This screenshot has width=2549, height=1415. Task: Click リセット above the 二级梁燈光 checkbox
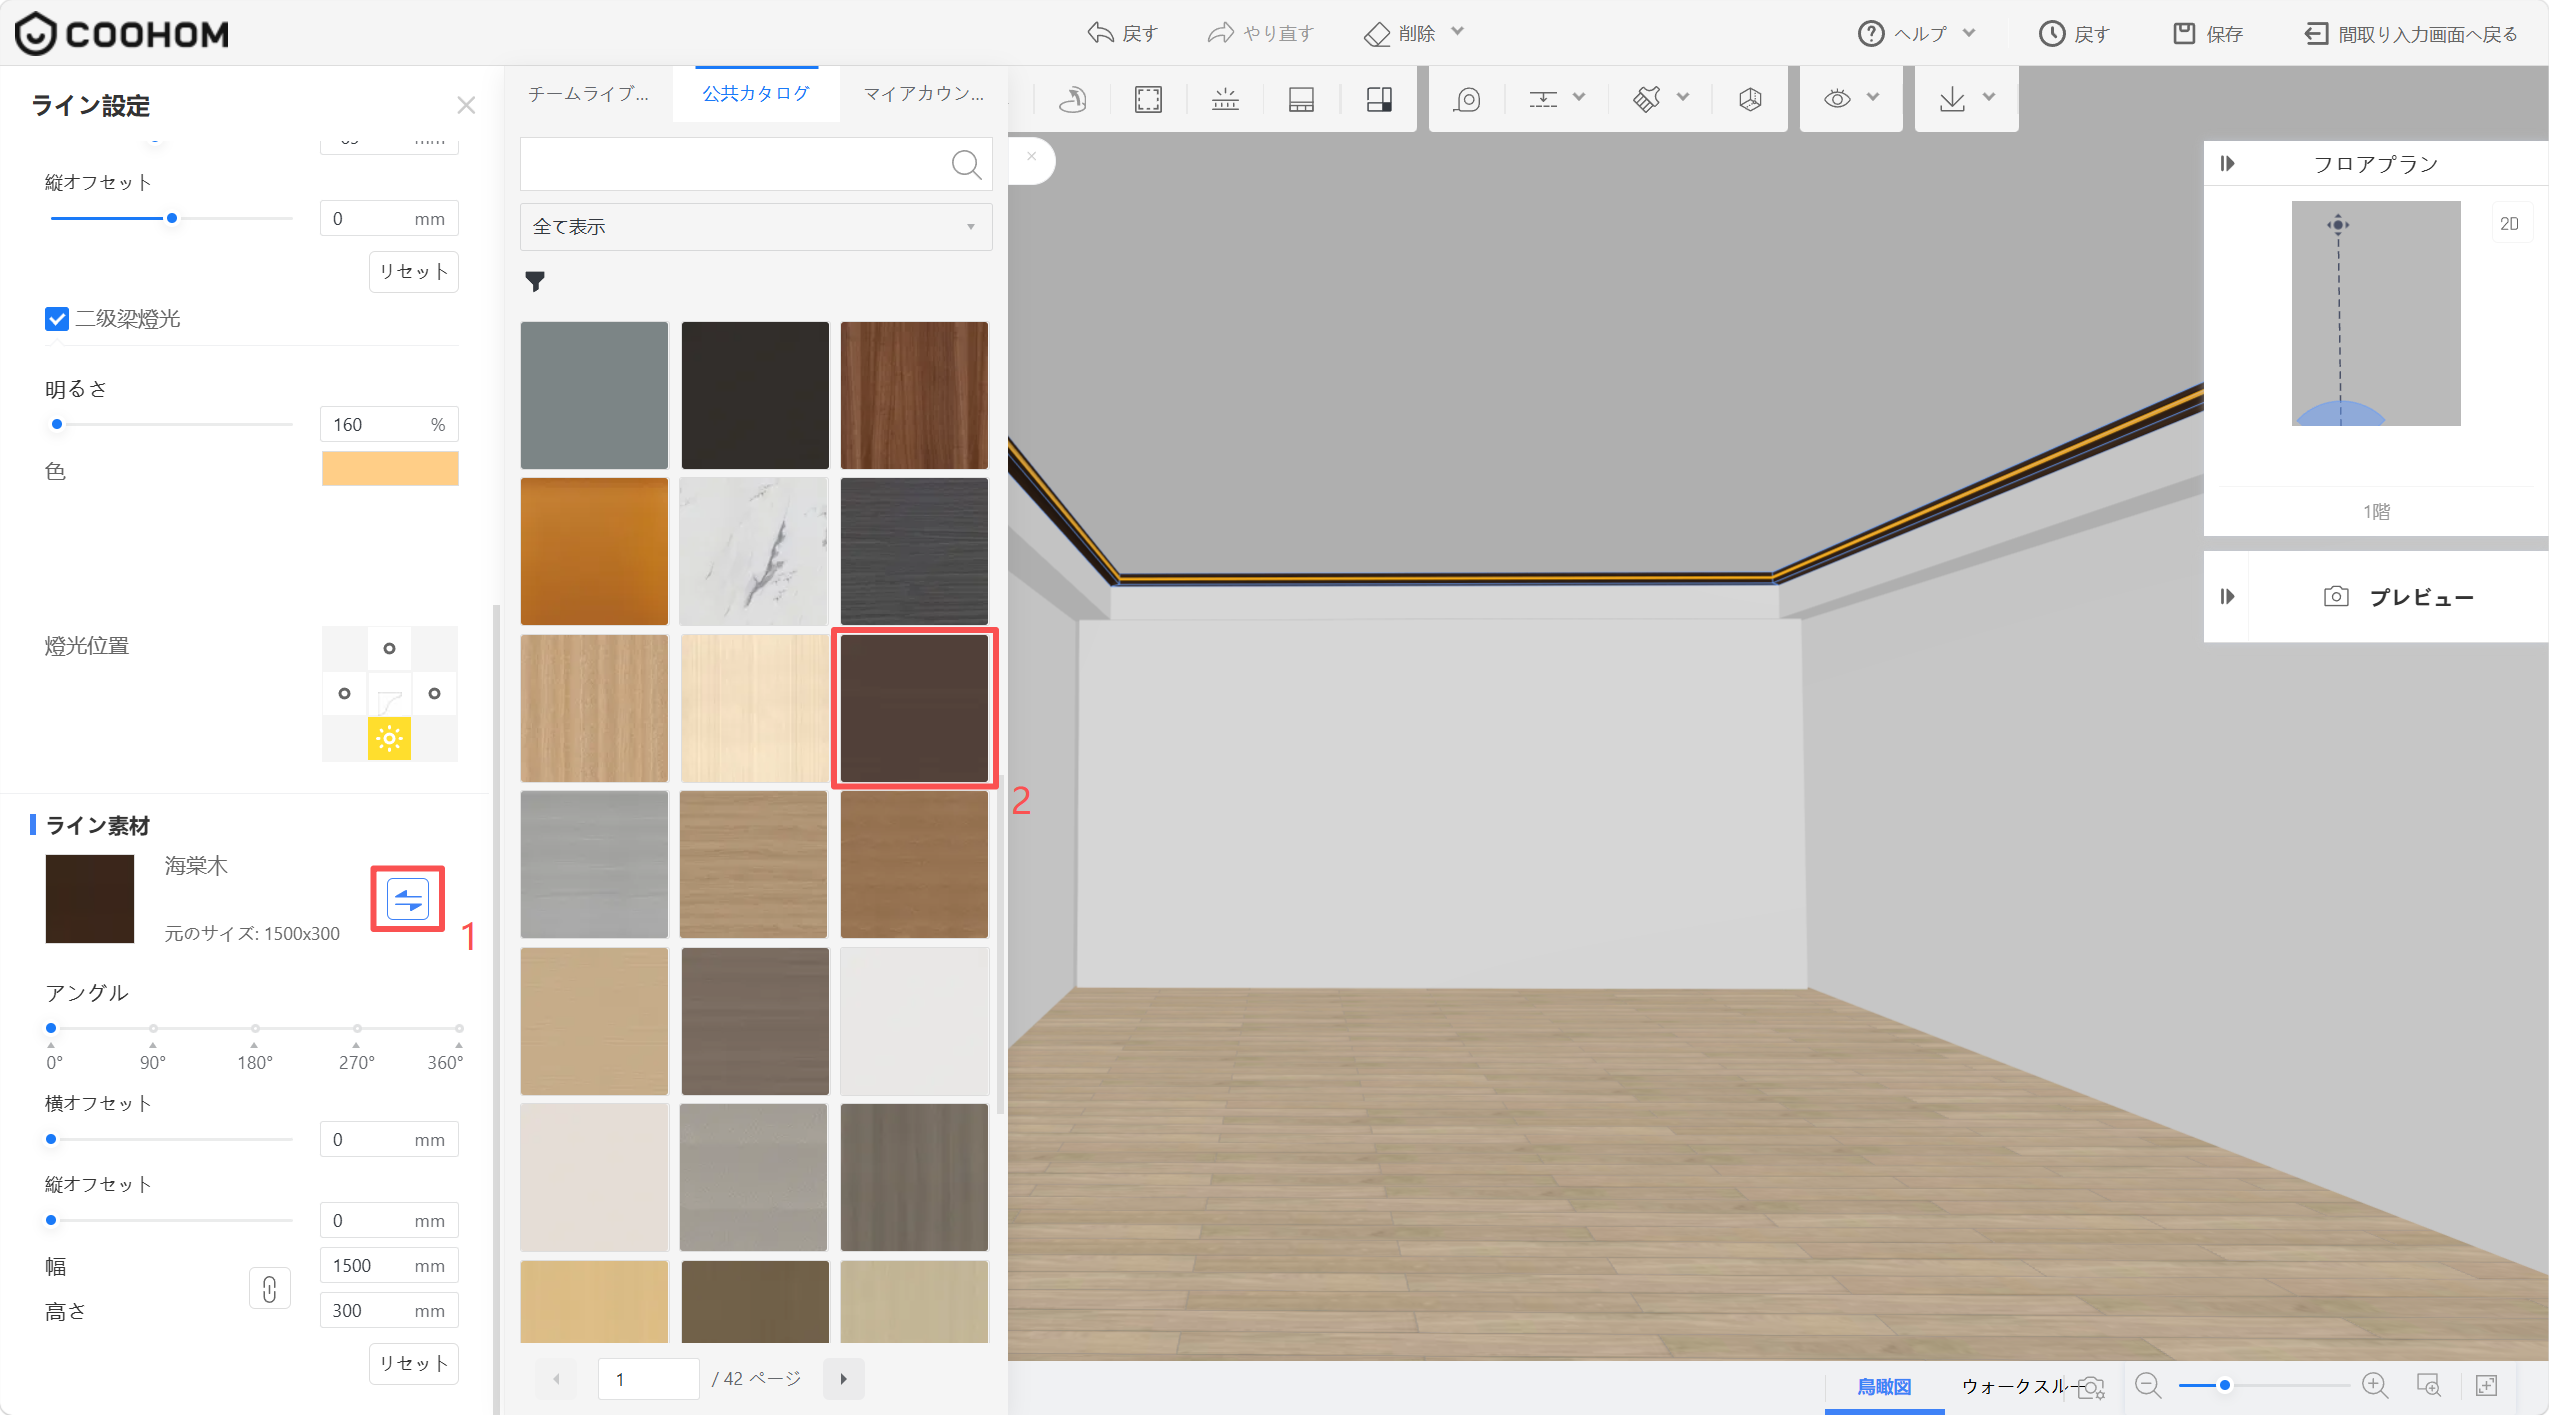(414, 272)
